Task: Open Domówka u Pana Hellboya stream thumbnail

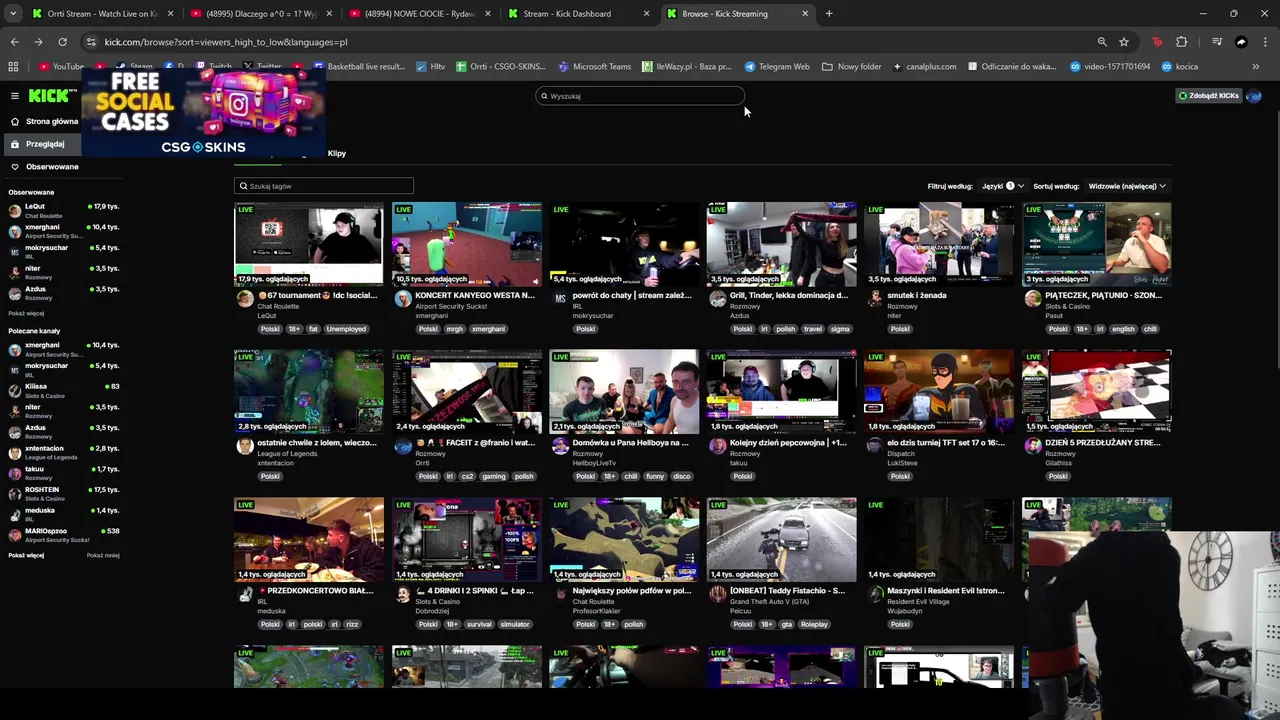Action: tap(624, 391)
